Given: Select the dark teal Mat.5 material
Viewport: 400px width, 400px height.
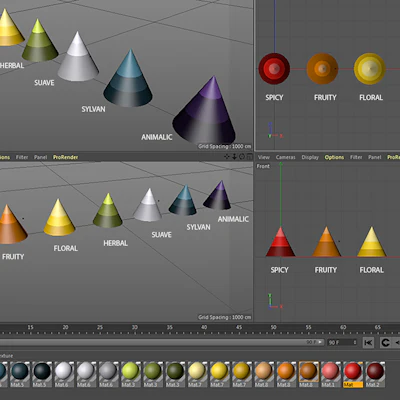Looking at the screenshot, I should point(20,374).
